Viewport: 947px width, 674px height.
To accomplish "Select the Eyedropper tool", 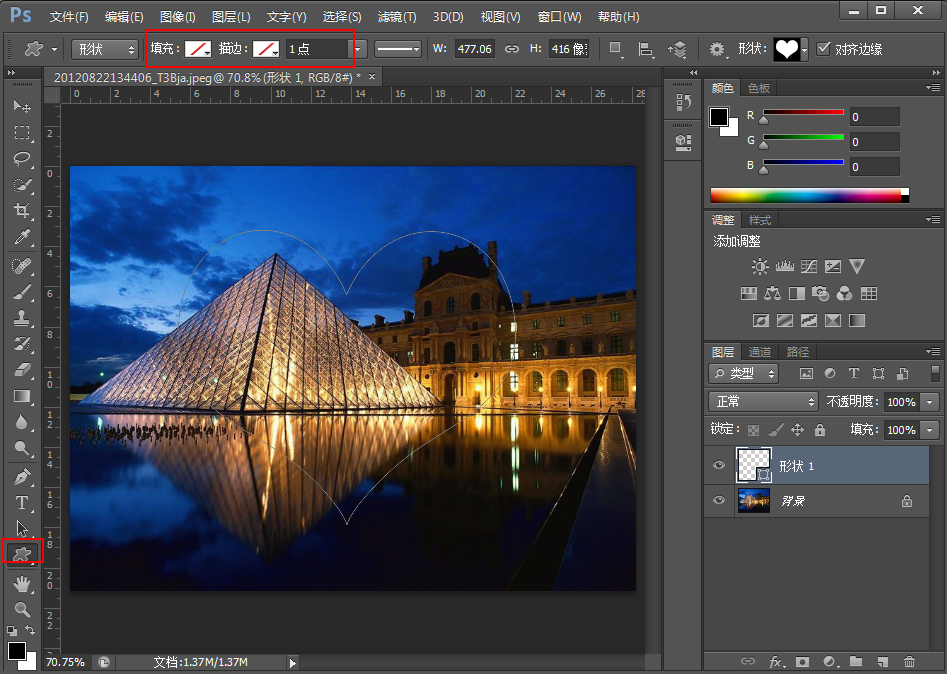I will tap(21, 237).
